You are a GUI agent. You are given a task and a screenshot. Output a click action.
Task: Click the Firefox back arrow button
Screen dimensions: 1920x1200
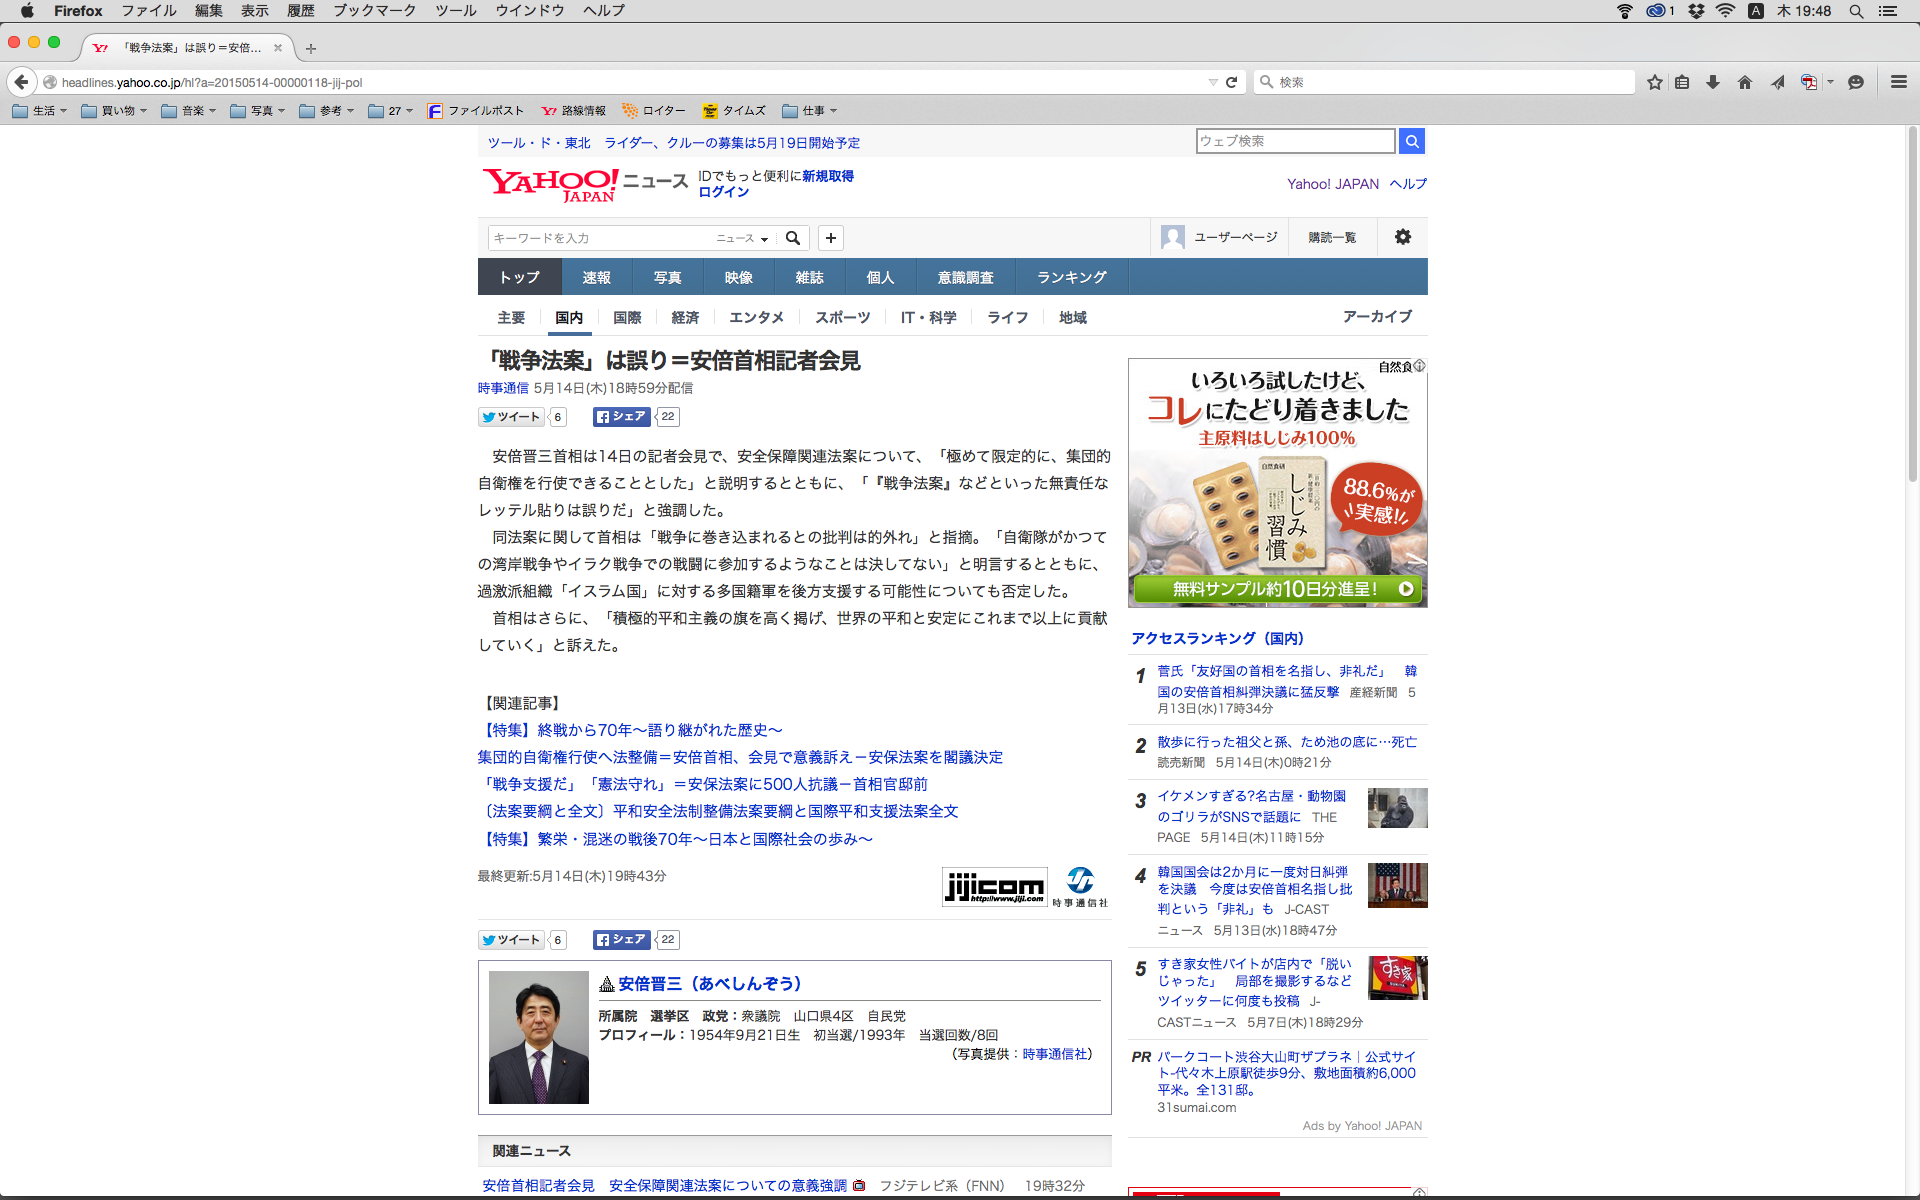pos(21,82)
